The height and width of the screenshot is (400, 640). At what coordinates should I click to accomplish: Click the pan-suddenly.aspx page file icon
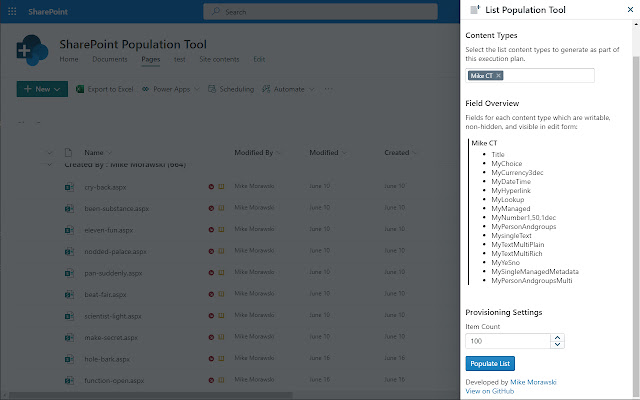point(69,273)
